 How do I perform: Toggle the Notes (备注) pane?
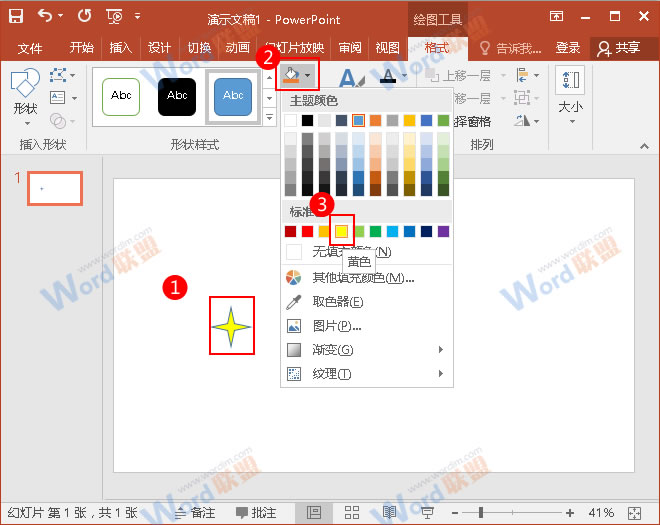tap(195, 512)
